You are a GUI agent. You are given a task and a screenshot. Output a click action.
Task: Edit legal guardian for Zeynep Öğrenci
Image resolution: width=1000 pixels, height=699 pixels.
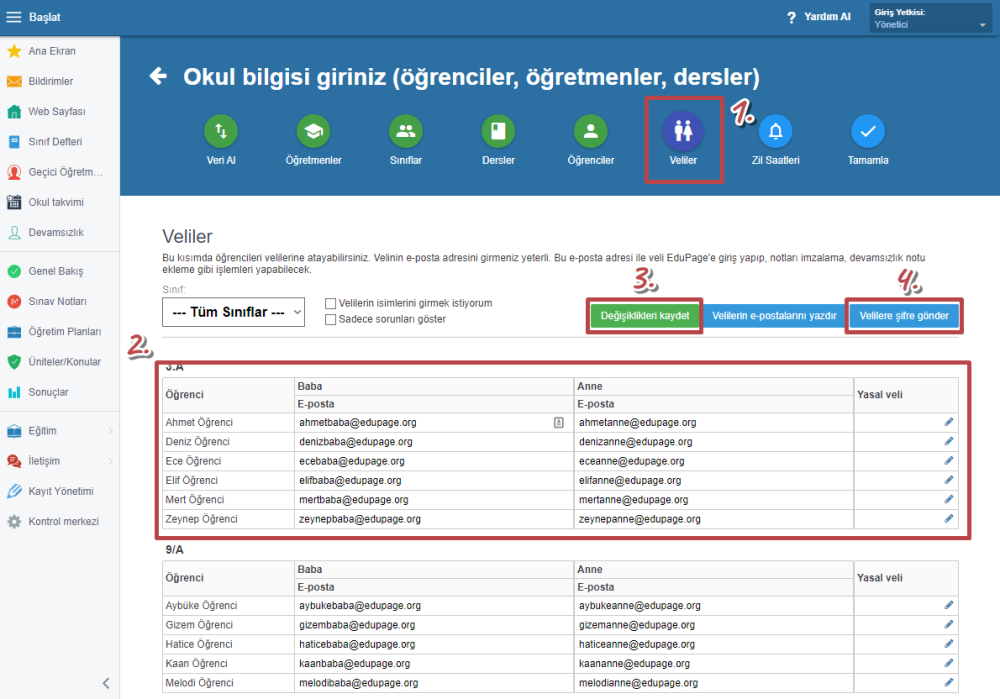[x=949, y=519]
